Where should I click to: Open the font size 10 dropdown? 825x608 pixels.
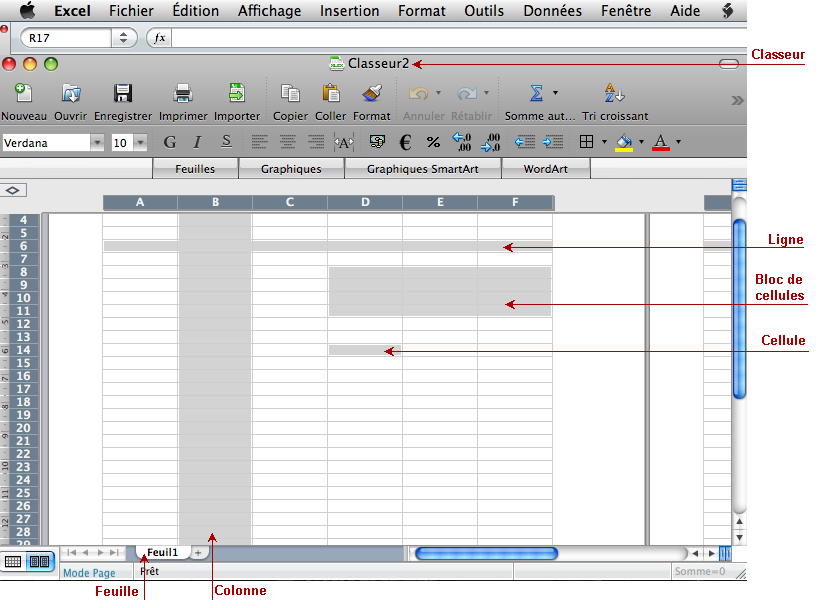click(140, 143)
